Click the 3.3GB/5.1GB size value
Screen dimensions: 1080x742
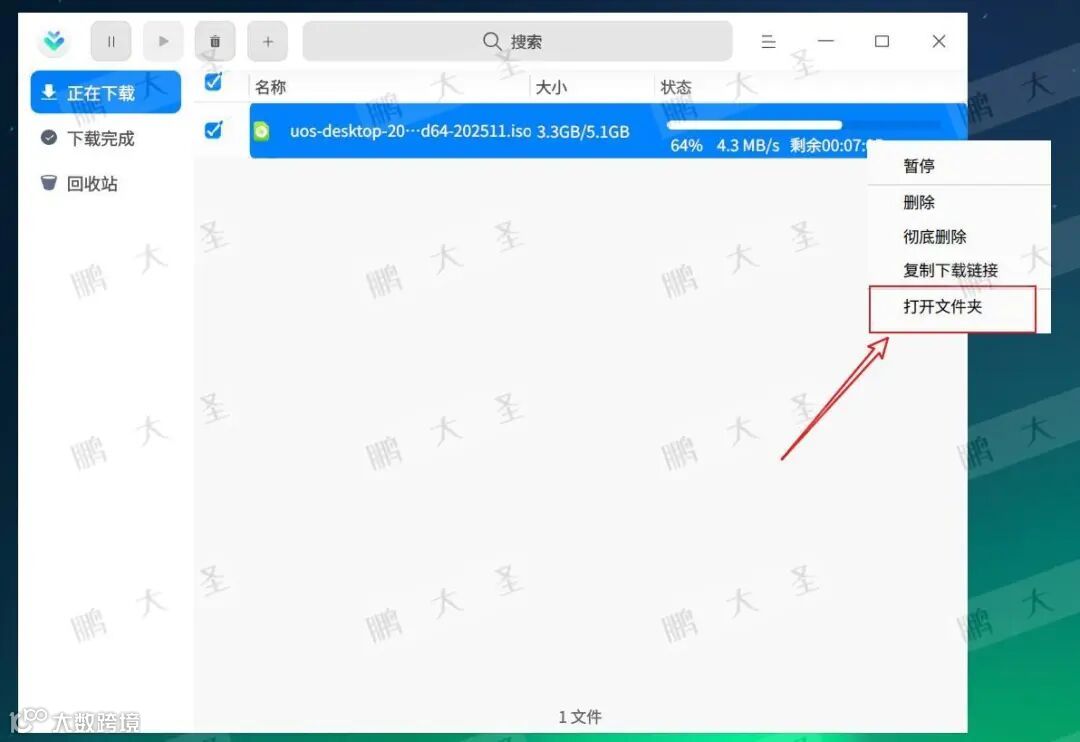click(x=583, y=132)
